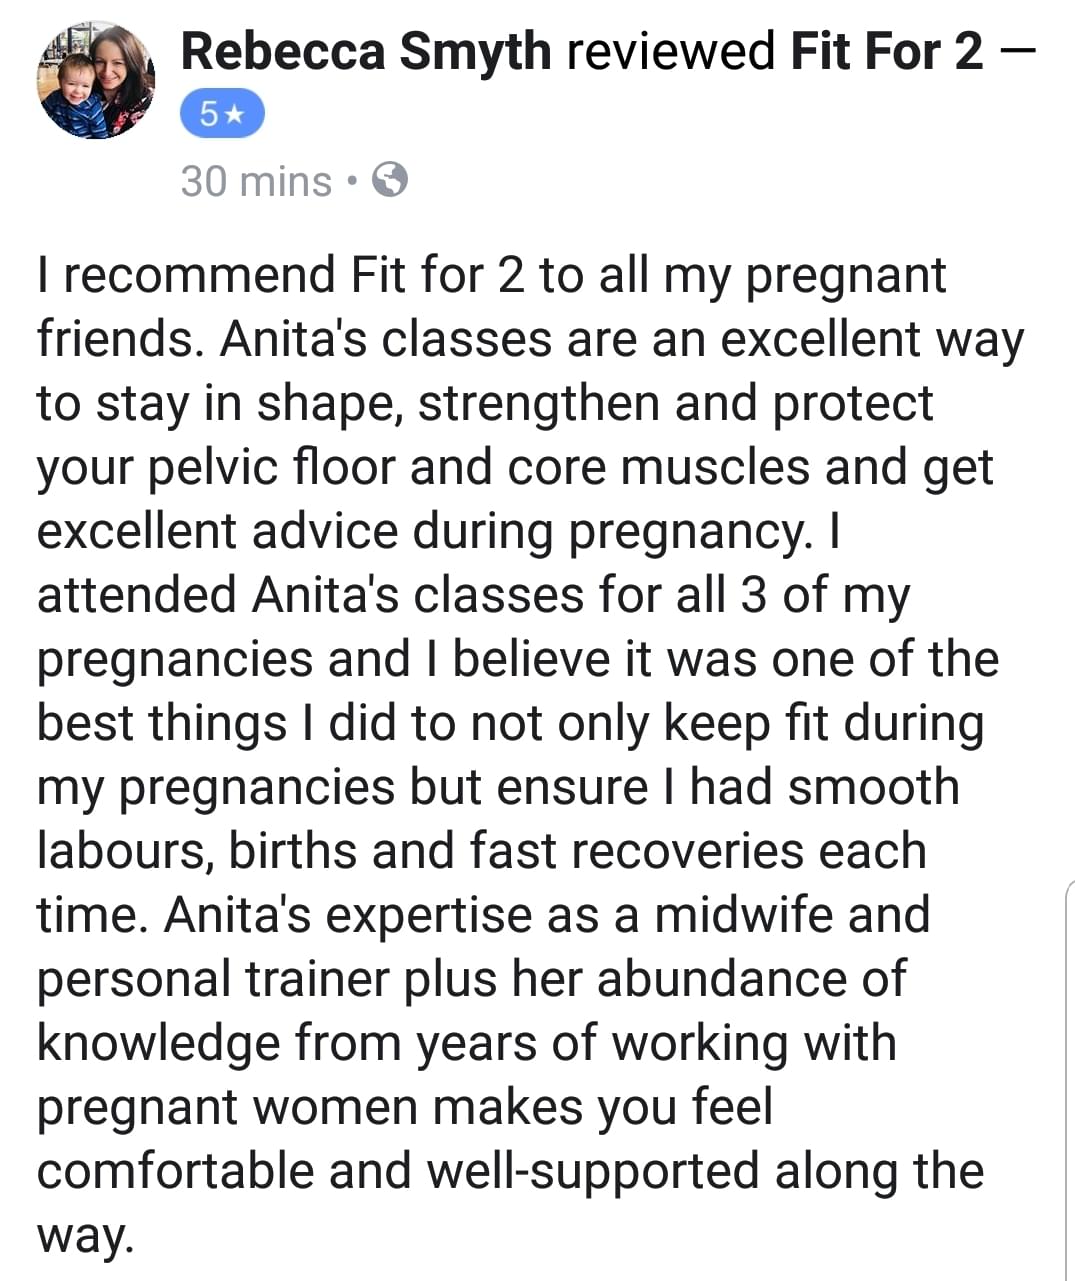This screenshot has height=1281, width=1075.
Task: Click the globe public privacy icon
Action: (x=390, y=181)
